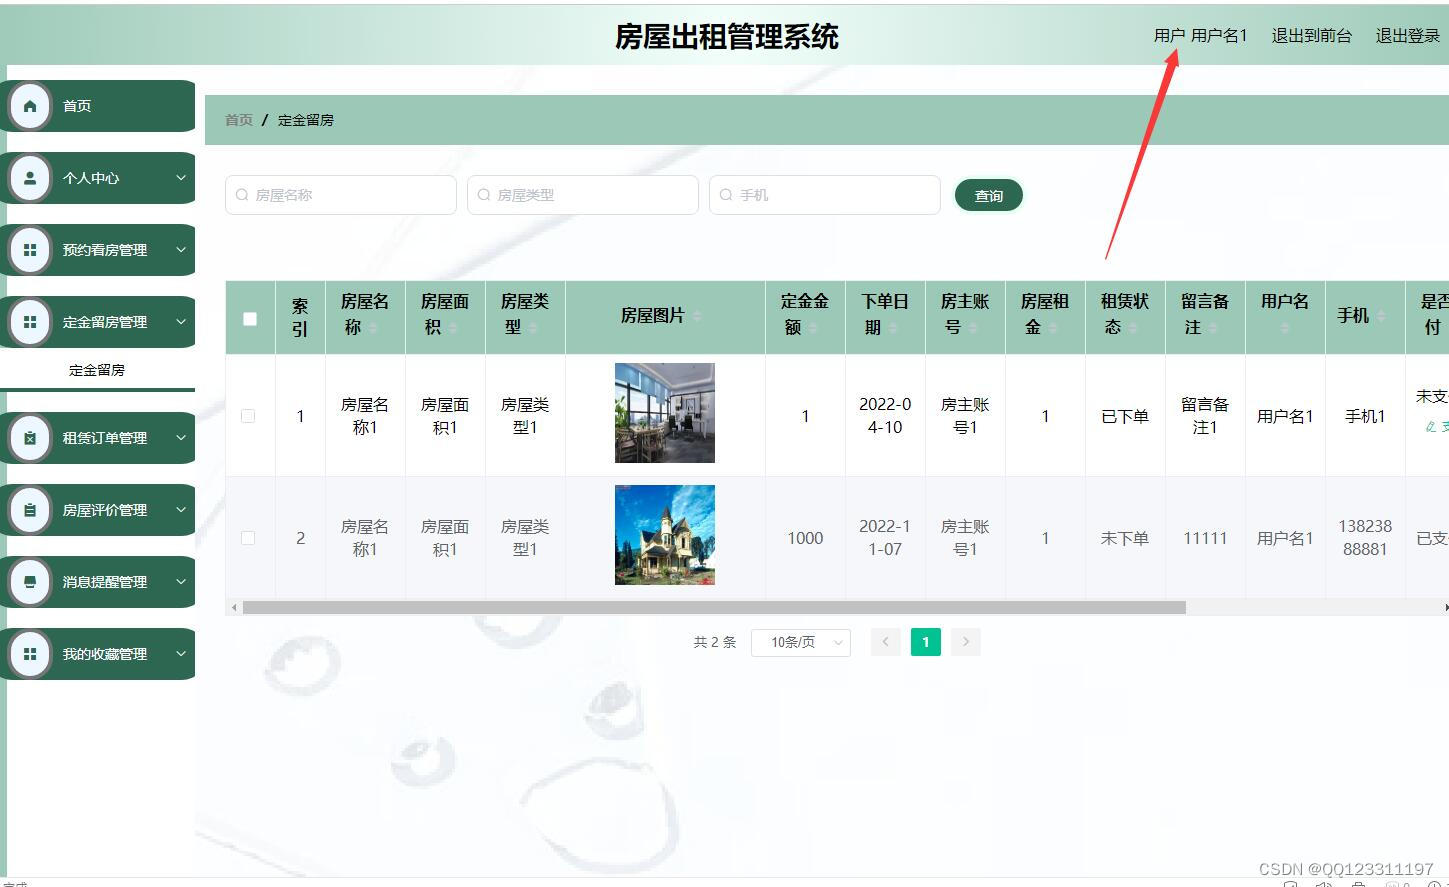Image resolution: width=1449 pixels, height=887 pixels.
Task: Open 我的收藏管理 sidebar menu
Action: 98,654
